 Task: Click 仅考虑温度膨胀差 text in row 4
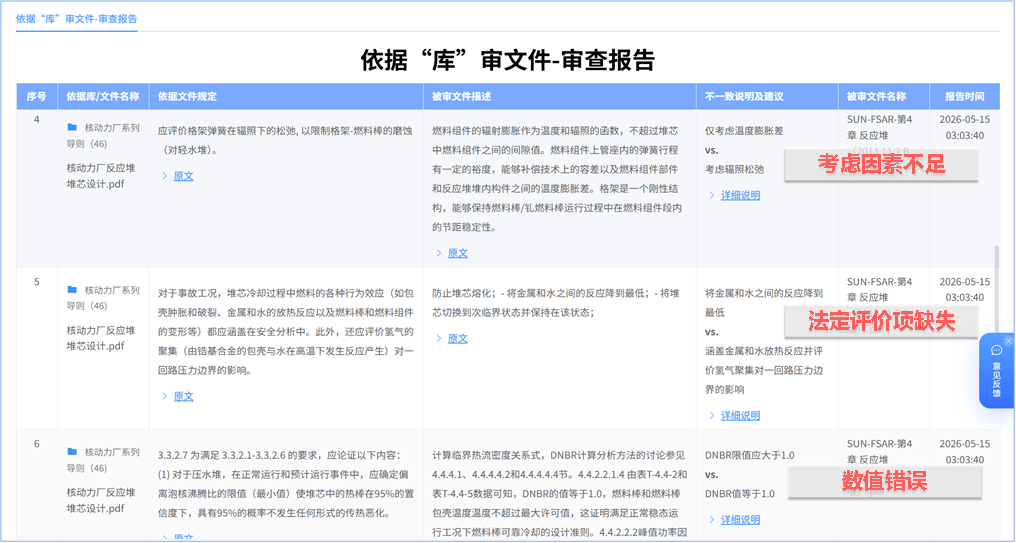click(x=744, y=131)
